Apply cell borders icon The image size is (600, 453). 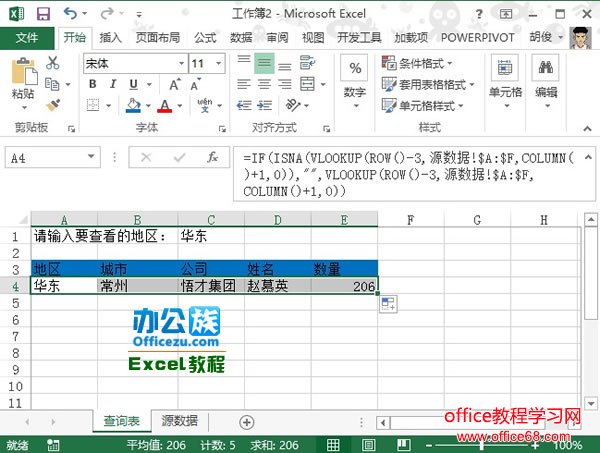tap(93, 105)
